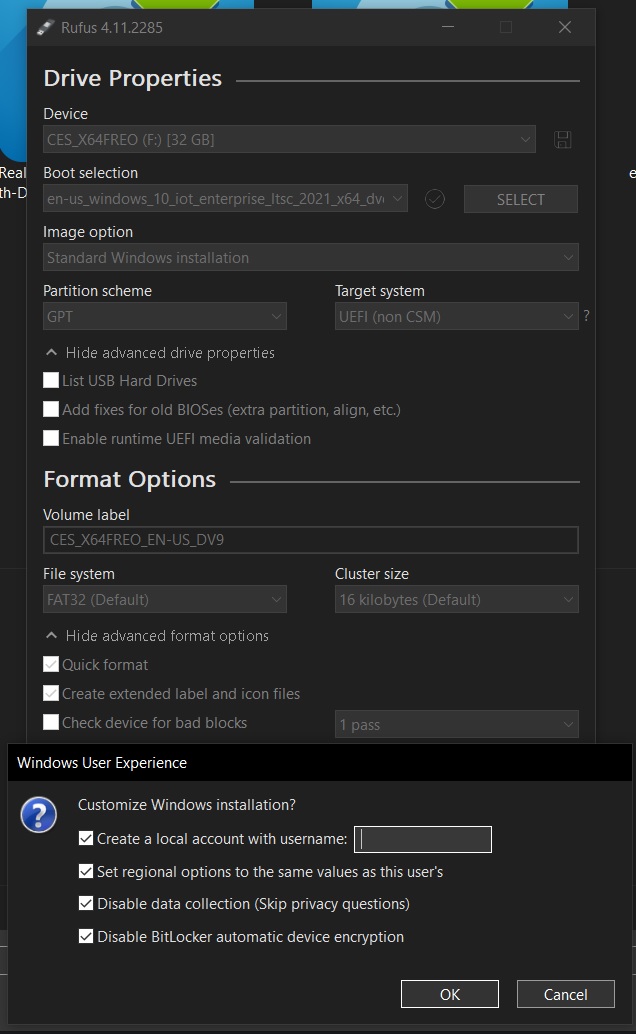The image size is (636, 1034).
Task: Open the Boot selection dropdown
Action: point(225,198)
